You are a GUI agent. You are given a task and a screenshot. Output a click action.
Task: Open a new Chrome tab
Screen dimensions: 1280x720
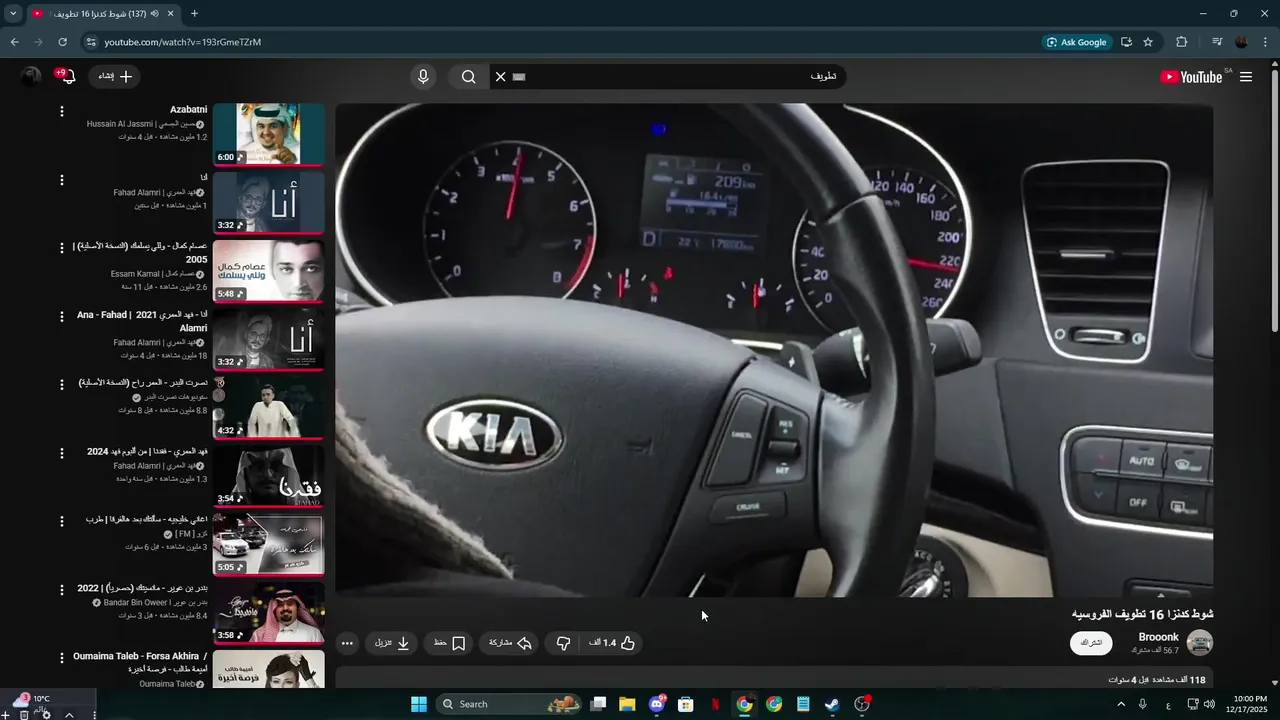(x=194, y=13)
